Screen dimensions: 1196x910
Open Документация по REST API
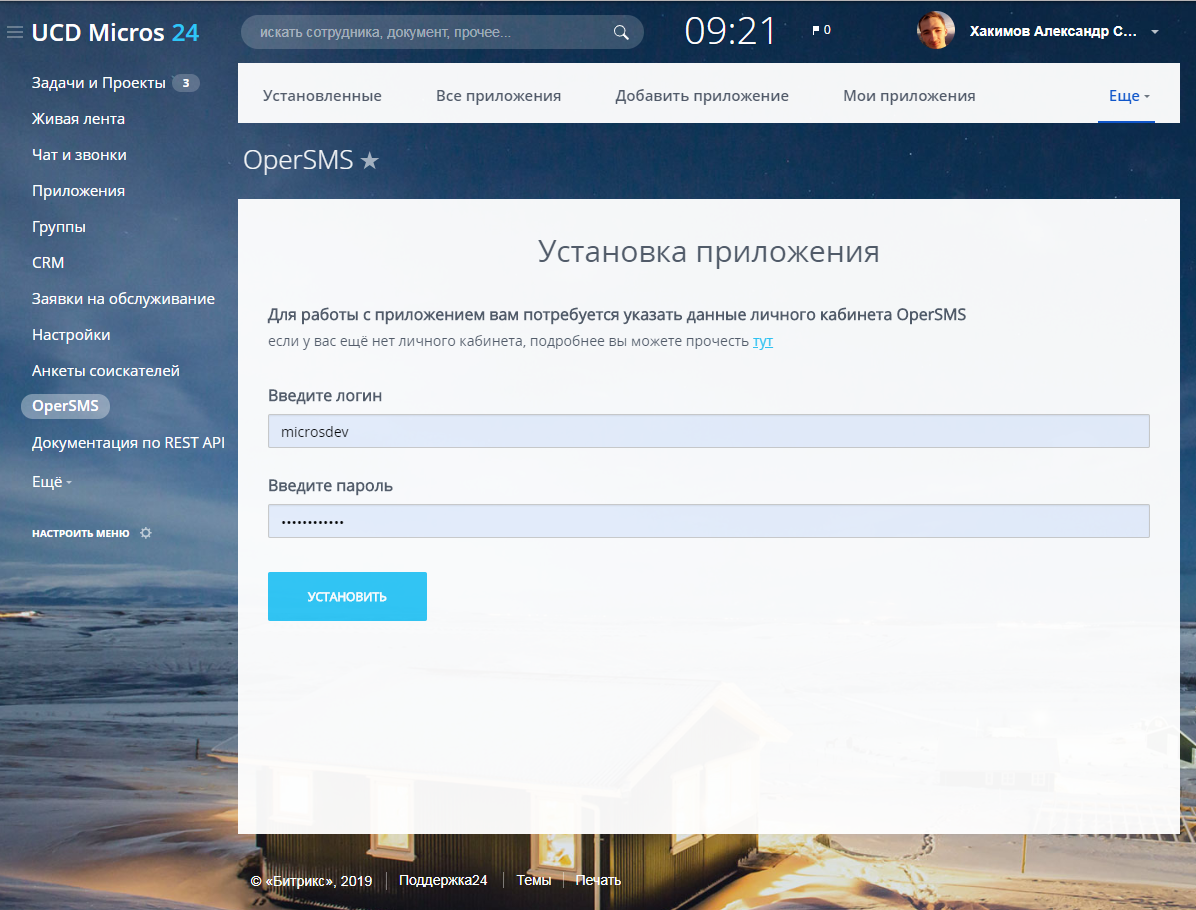click(x=128, y=442)
